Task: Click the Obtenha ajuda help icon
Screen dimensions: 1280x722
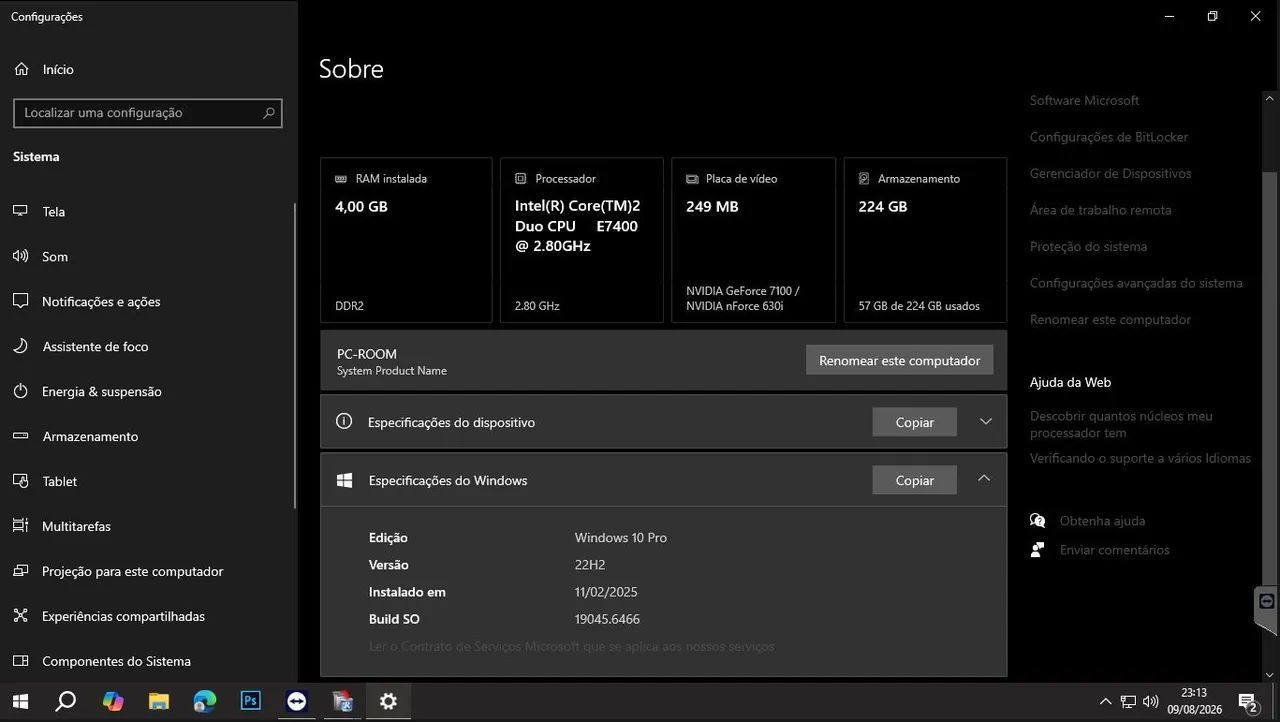Action: tap(1038, 521)
